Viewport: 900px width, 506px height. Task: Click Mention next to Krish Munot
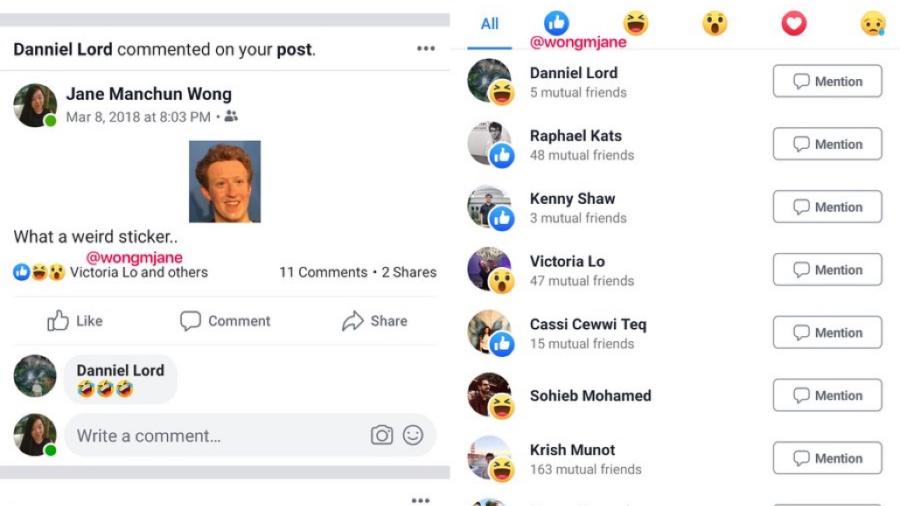pos(827,458)
